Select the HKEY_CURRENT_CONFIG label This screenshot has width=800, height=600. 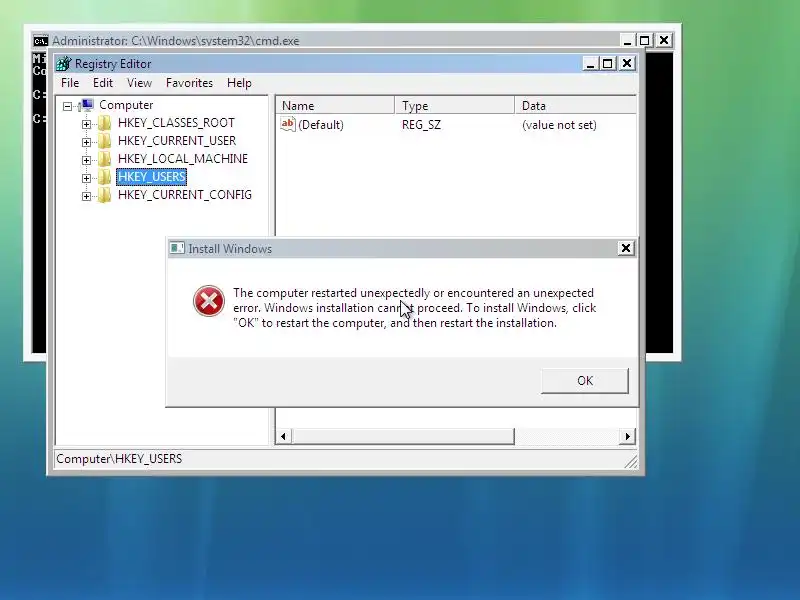185,195
